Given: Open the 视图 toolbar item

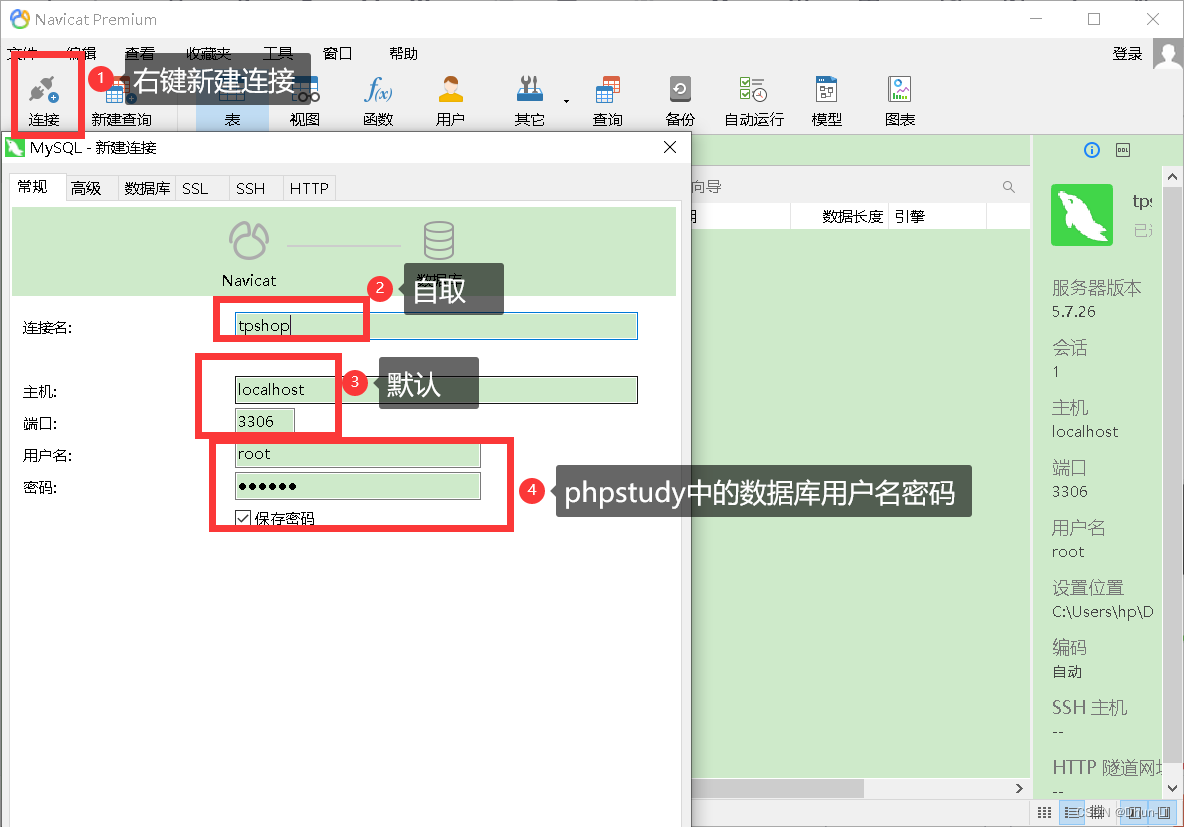Looking at the screenshot, I should pyautogui.click(x=304, y=101).
